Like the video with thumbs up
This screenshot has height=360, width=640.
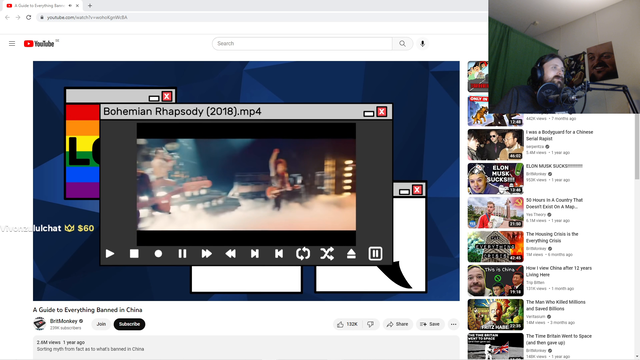(347, 324)
